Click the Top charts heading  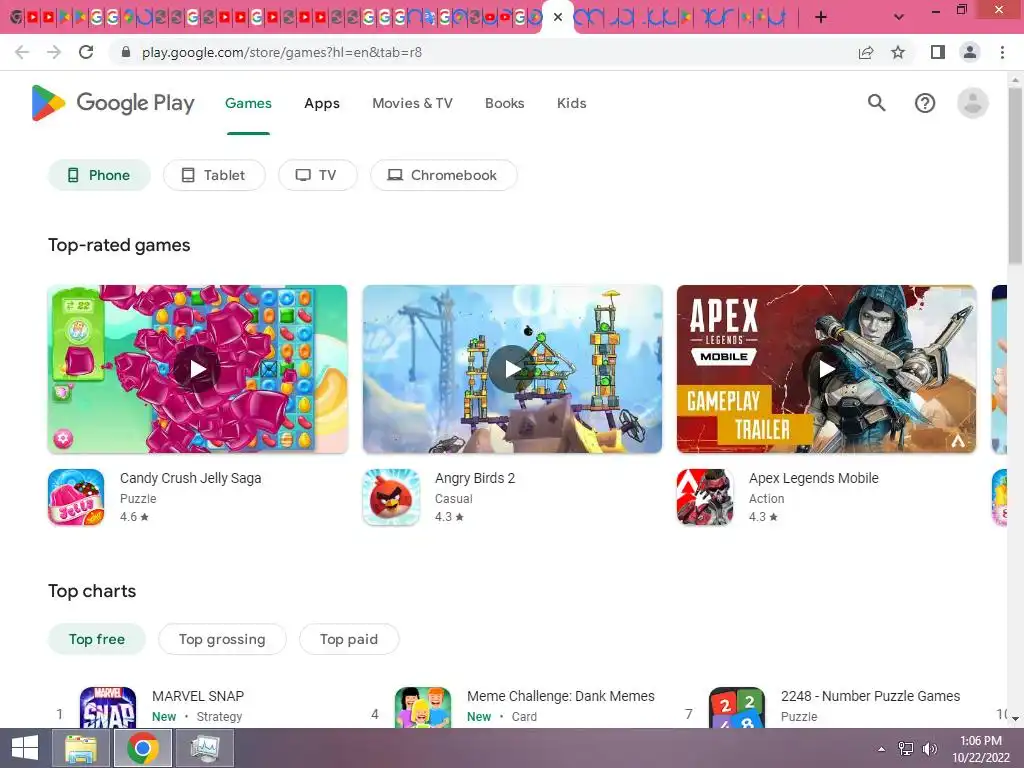click(x=92, y=591)
